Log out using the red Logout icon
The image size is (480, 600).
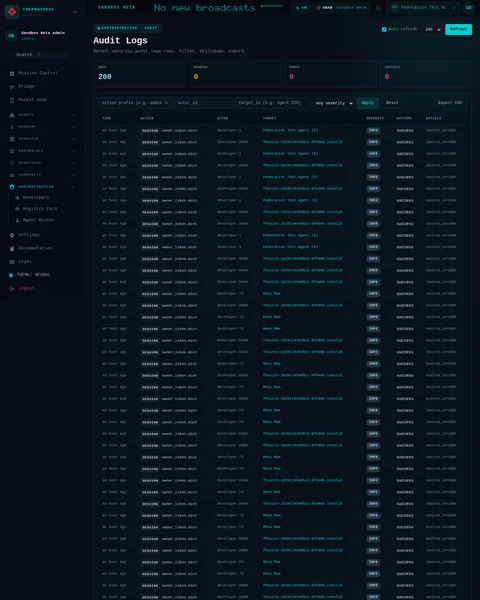click(x=12, y=289)
